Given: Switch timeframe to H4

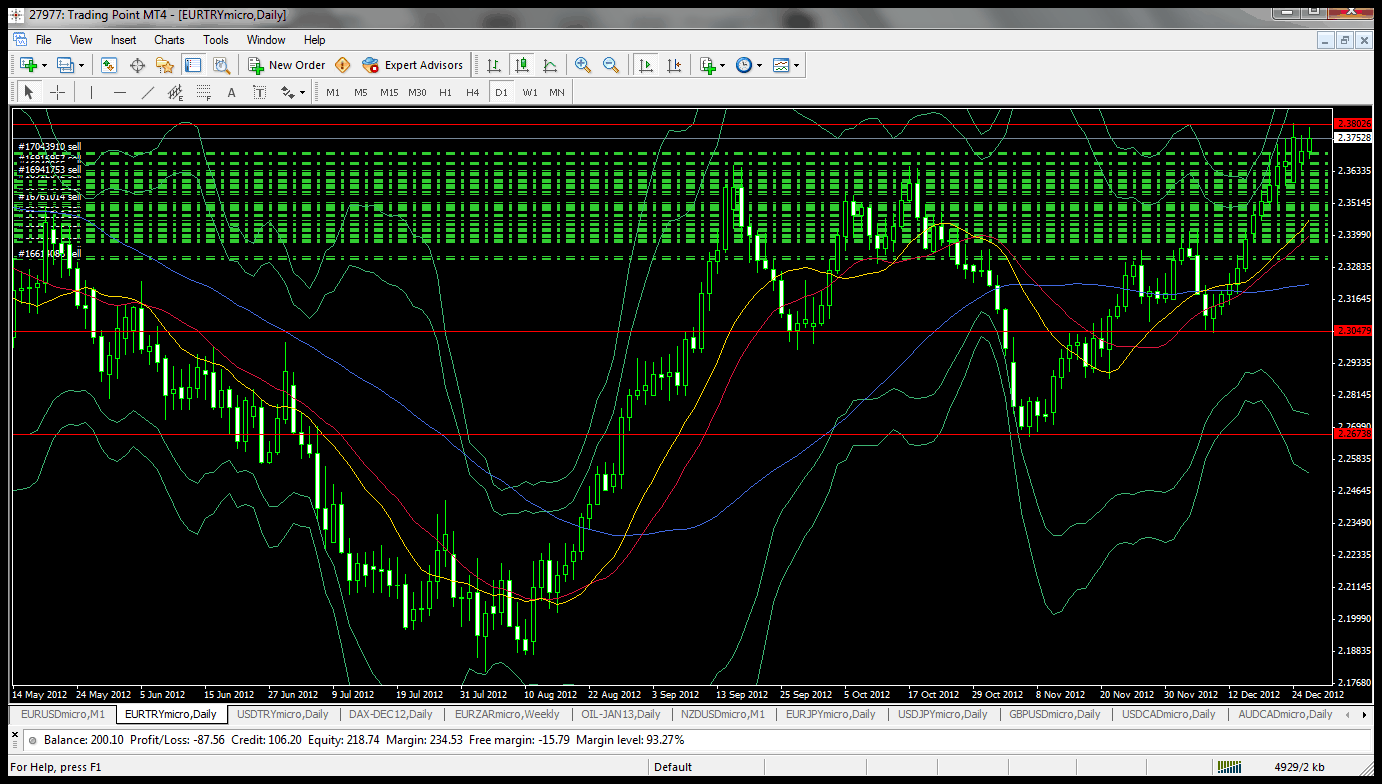Looking at the screenshot, I should (x=473, y=92).
